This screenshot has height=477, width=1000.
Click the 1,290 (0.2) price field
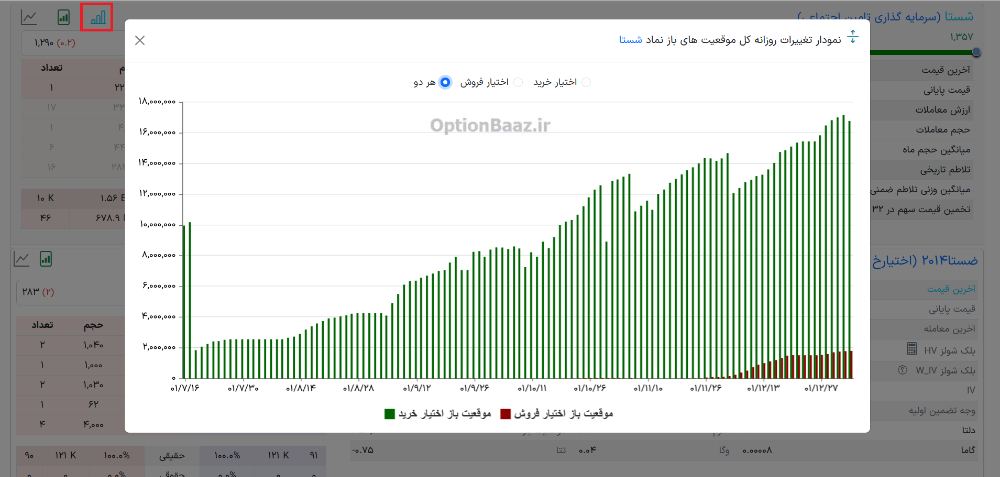click(x=72, y=43)
